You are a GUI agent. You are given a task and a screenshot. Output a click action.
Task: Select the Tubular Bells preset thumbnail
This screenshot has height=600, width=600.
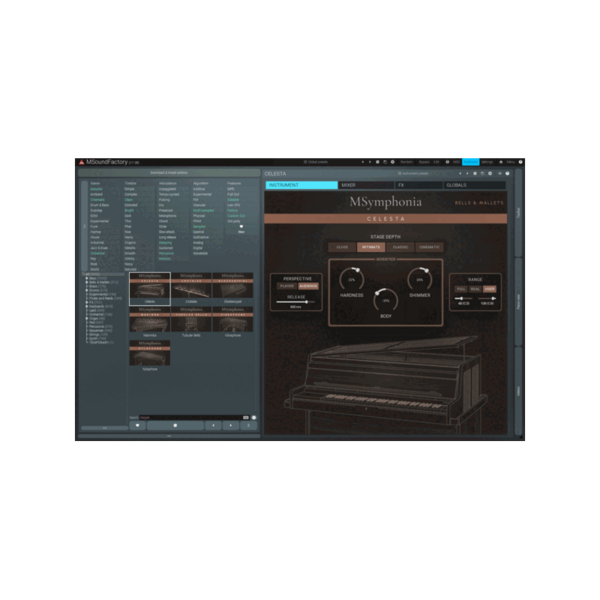[191, 322]
